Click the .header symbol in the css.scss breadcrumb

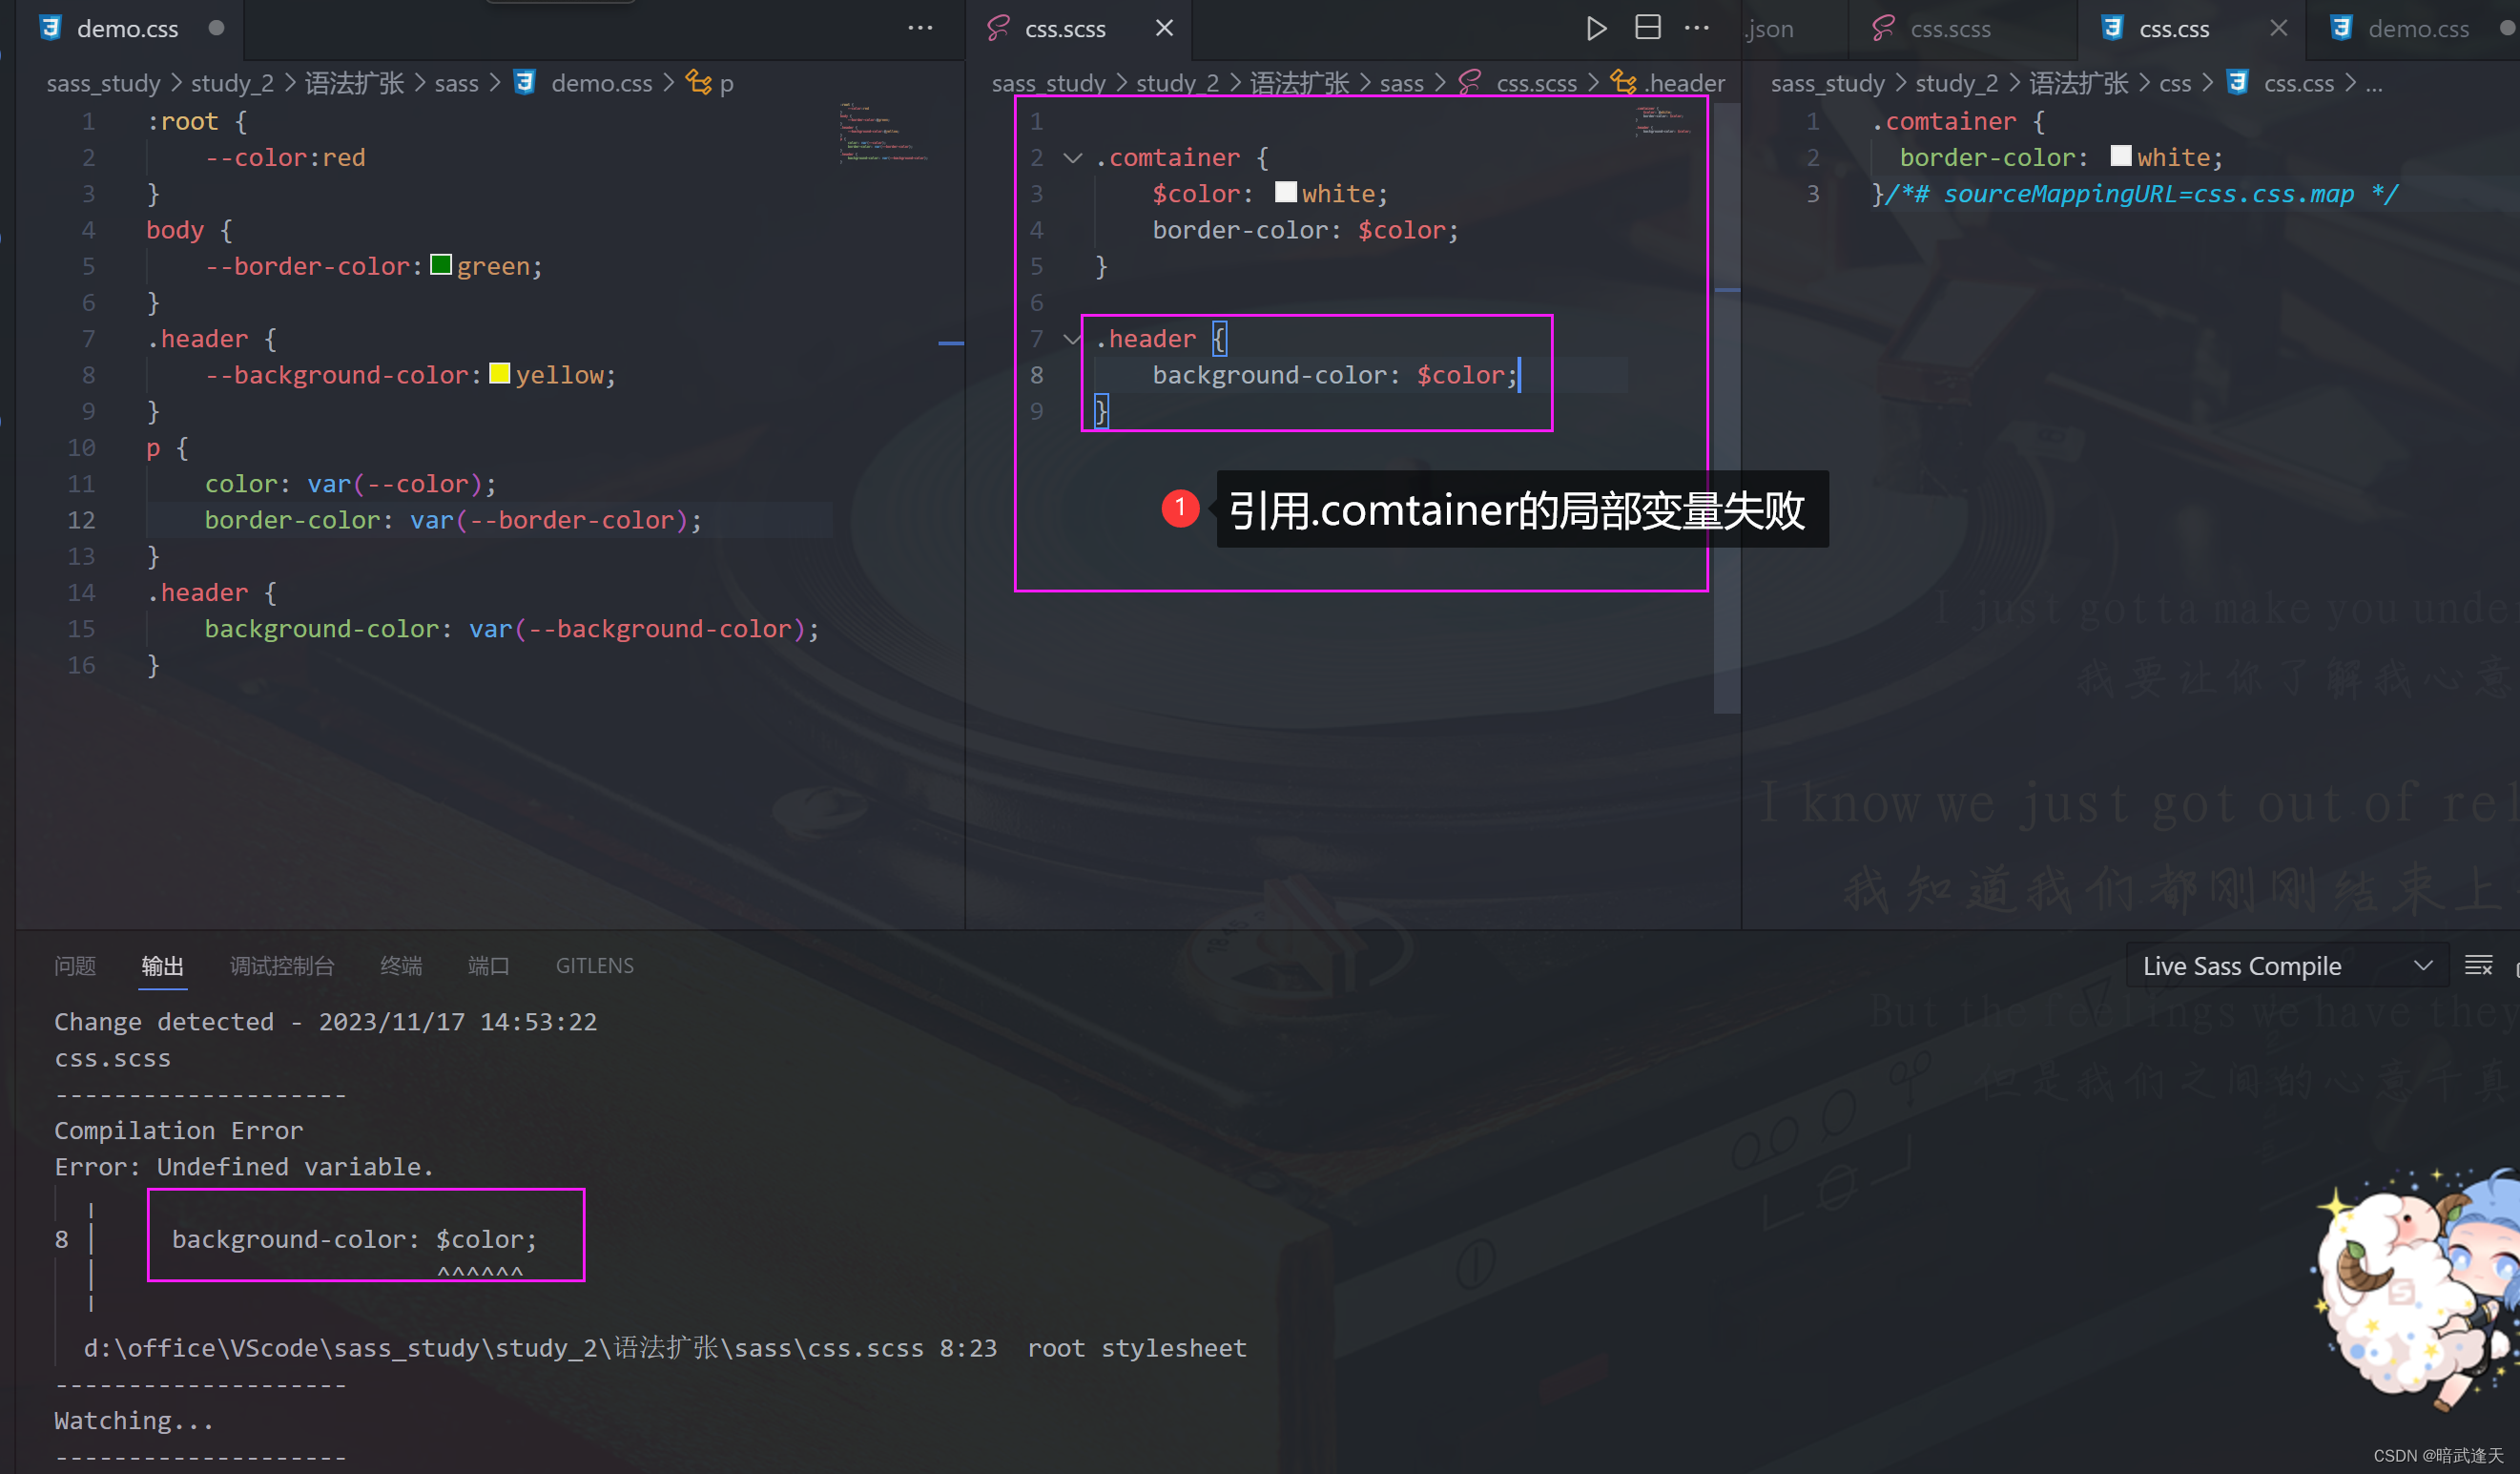[x=1686, y=83]
